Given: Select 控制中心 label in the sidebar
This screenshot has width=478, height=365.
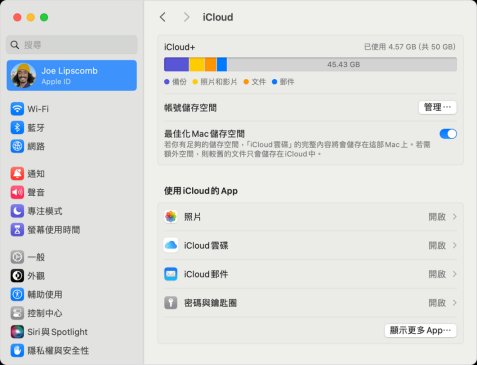Looking at the screenshot, I should point(45,313).
